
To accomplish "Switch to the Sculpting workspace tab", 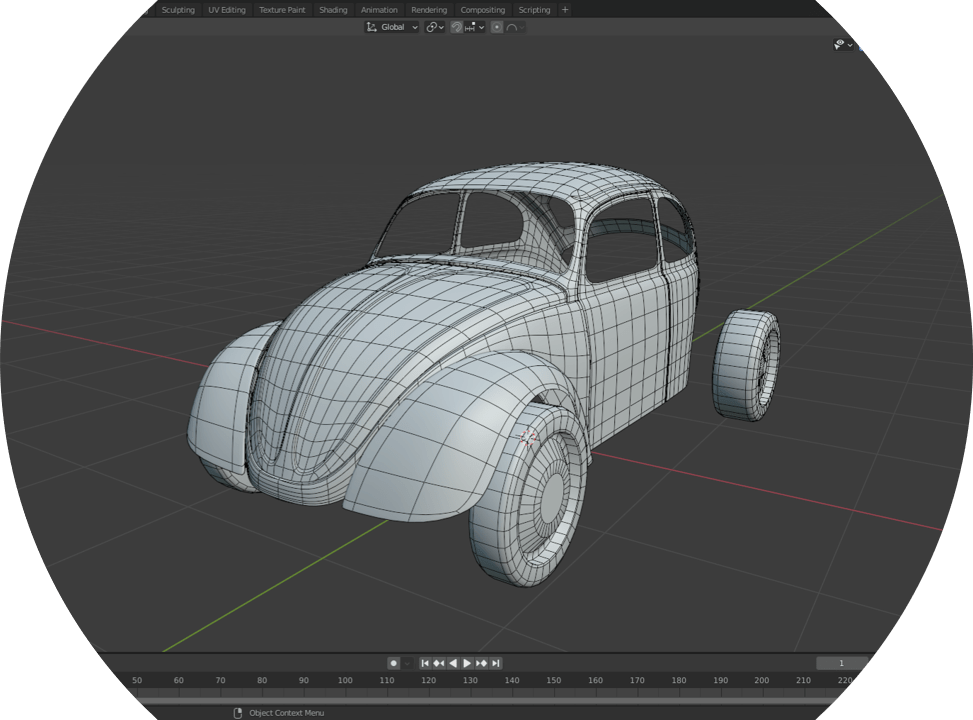I will [178, 10].
